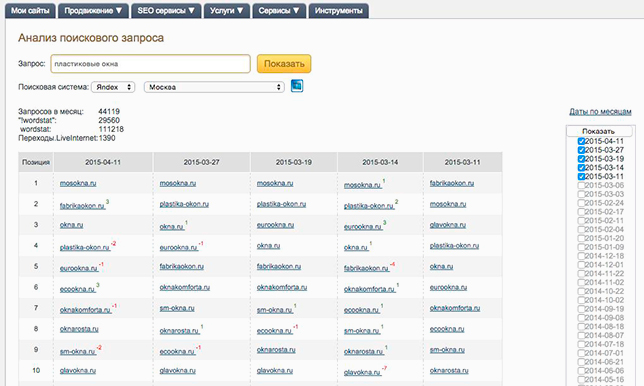Viewport: 644px width, 386px height.
Task: Focus the Запрос search query field
Action: tap(150, 64)
